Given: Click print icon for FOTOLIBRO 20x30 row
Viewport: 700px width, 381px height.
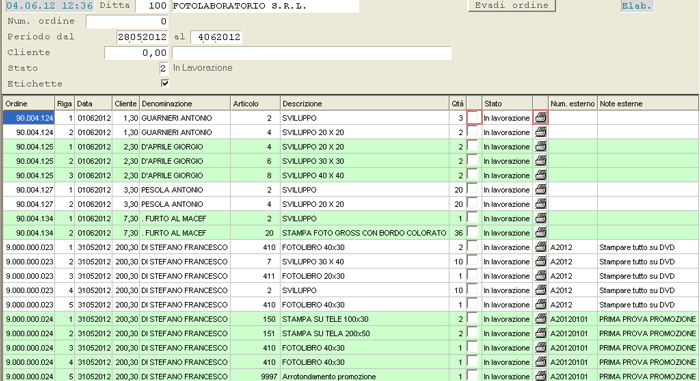Looking at the screenshot, I should tap(541, 275).
